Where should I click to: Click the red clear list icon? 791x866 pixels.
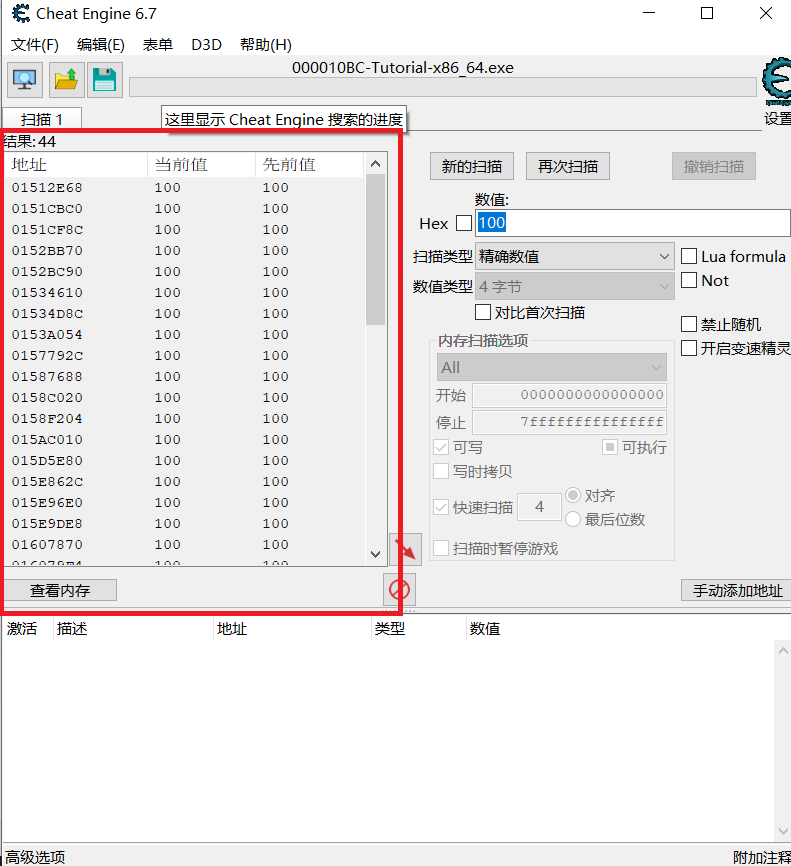tap(399, 589)
